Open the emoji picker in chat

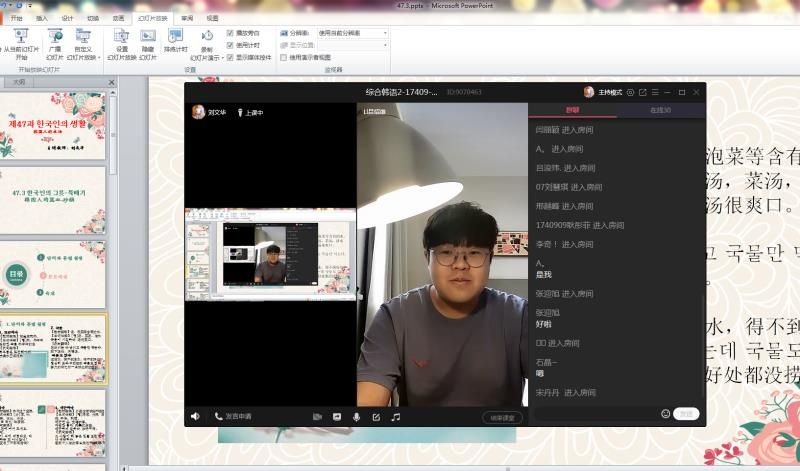(665, 413)
